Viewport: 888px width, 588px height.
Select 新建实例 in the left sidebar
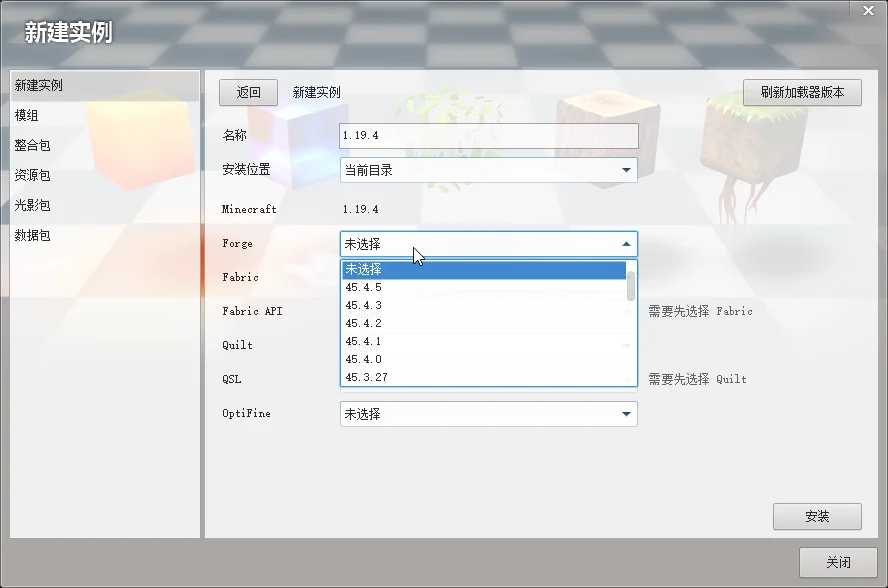[105, 86]
